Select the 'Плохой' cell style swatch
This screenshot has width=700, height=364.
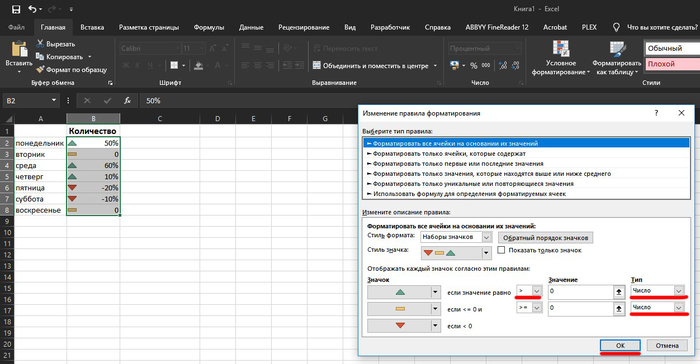[672, 64]
